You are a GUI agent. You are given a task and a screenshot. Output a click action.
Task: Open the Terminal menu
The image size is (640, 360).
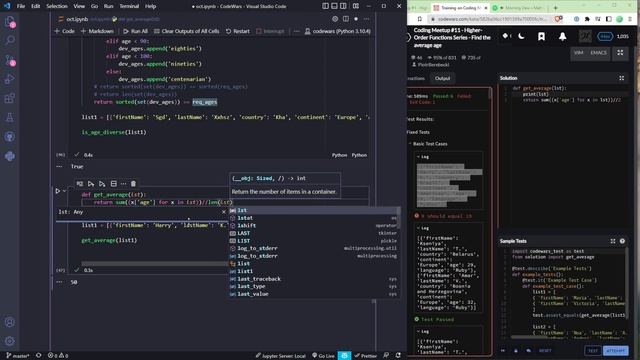pyautogui.click(x=129, y=6)
